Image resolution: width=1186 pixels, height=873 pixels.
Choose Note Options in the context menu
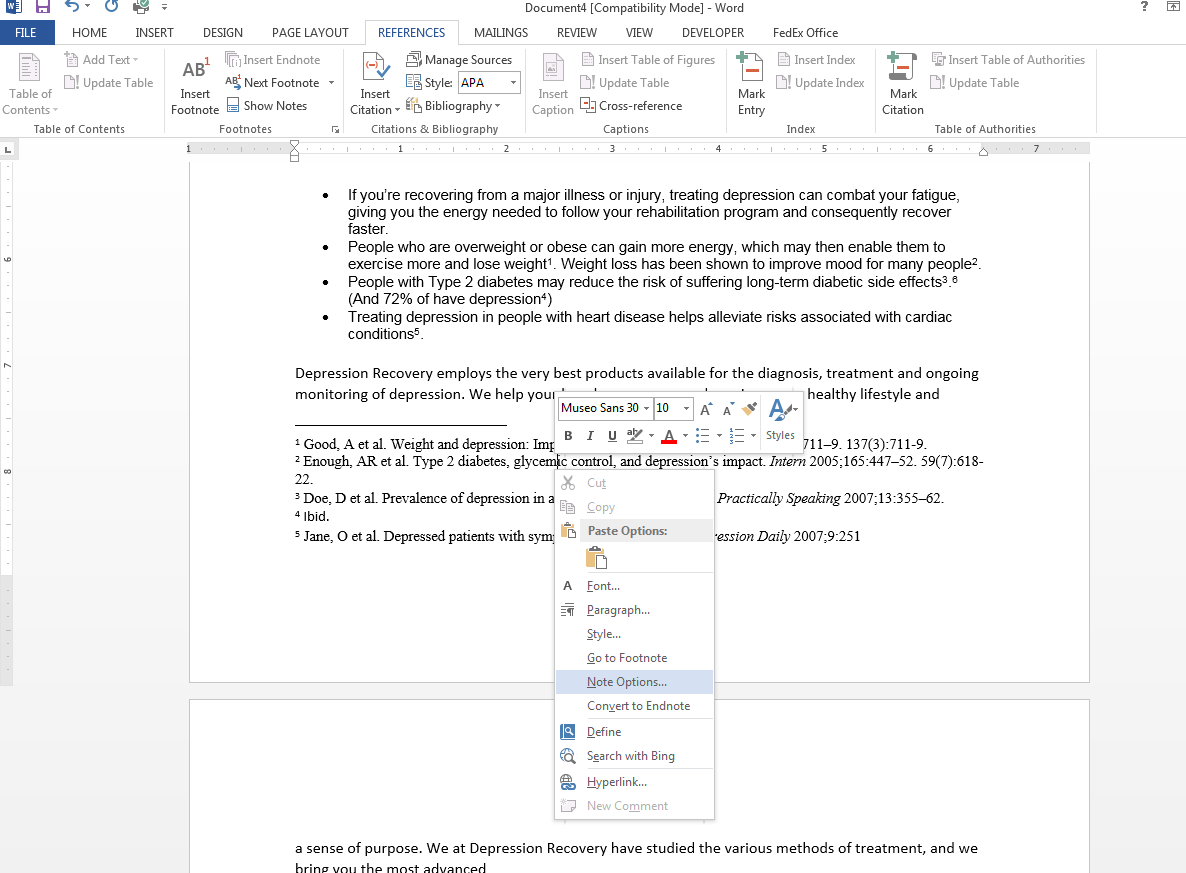click(626, 682)
